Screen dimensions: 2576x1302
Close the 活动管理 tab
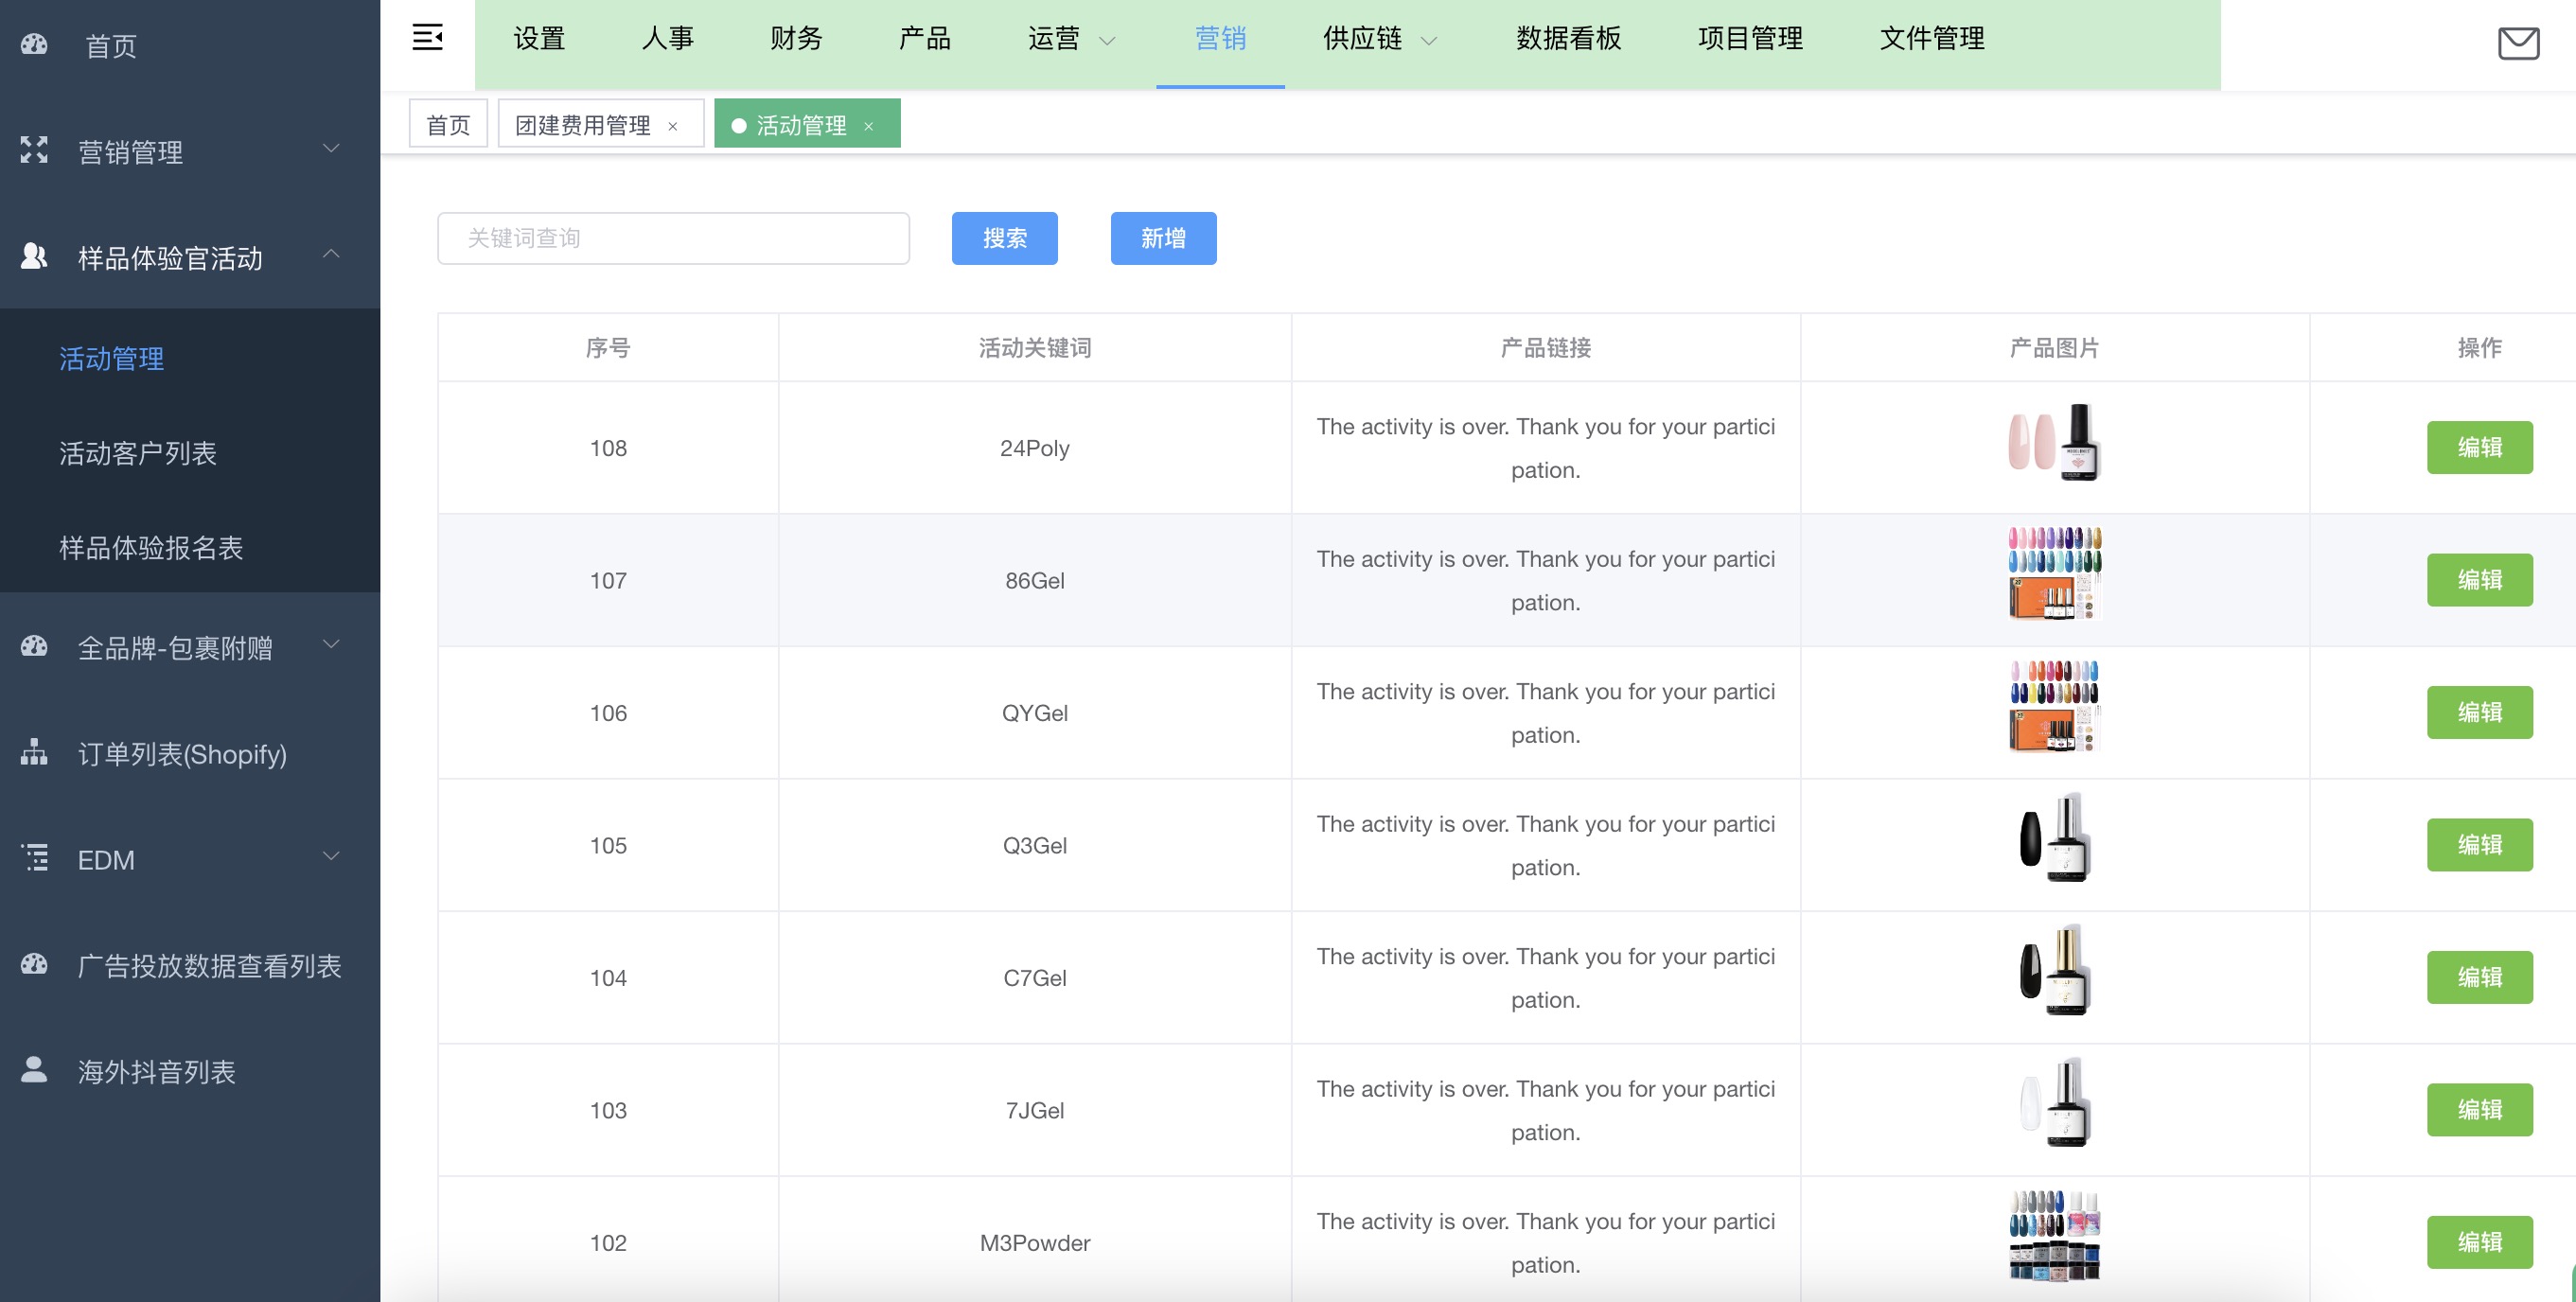(869, 126)
